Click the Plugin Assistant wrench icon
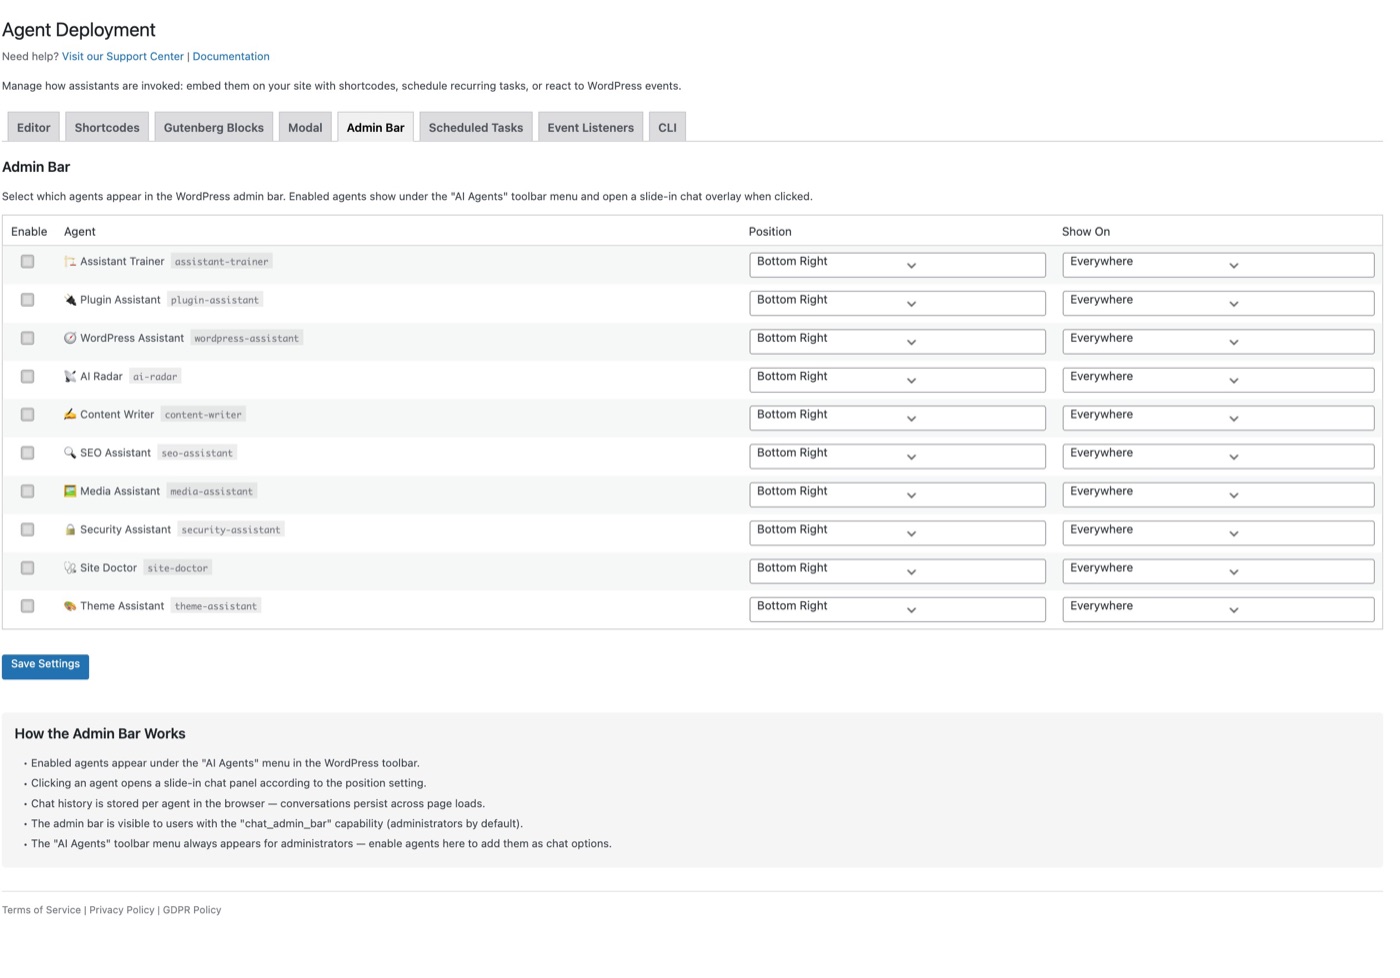The height and width of the screenshot is (978, 1400). (x=69, y=299)
